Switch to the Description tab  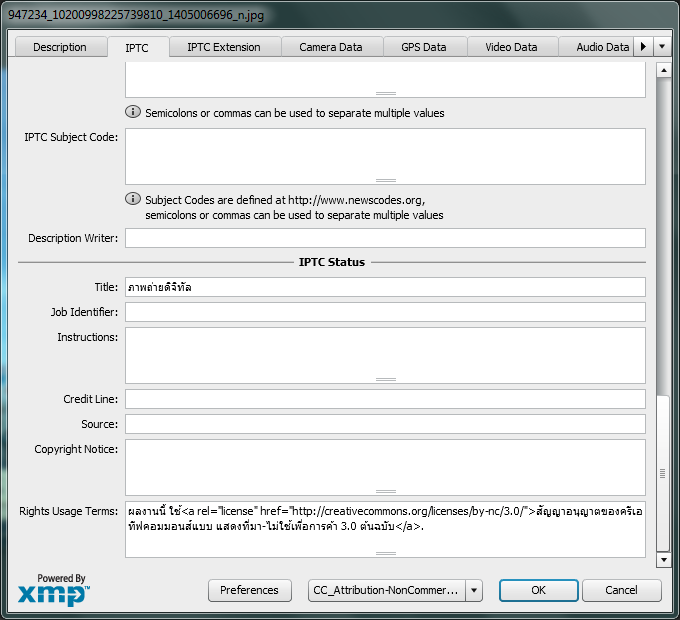(x=61, y=47)
